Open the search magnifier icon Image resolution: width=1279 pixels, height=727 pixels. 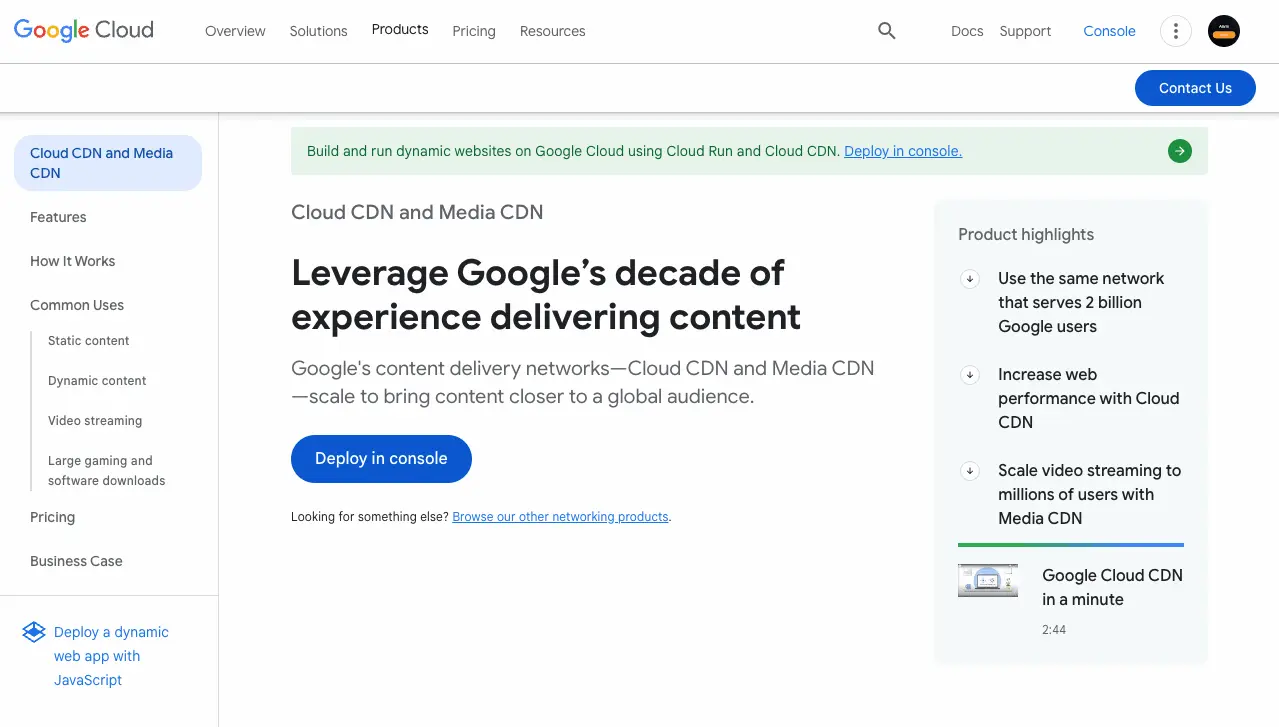pos(886,31)
